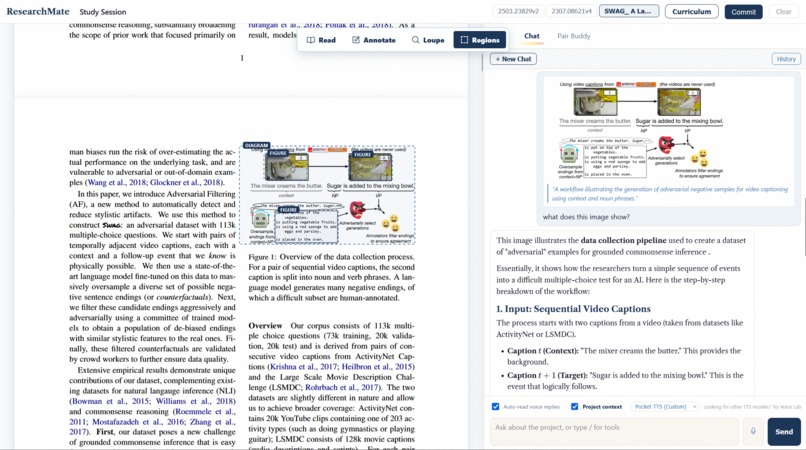Switch to Read mode
Viewport: 806px width, 450px height.
point(321,40)
